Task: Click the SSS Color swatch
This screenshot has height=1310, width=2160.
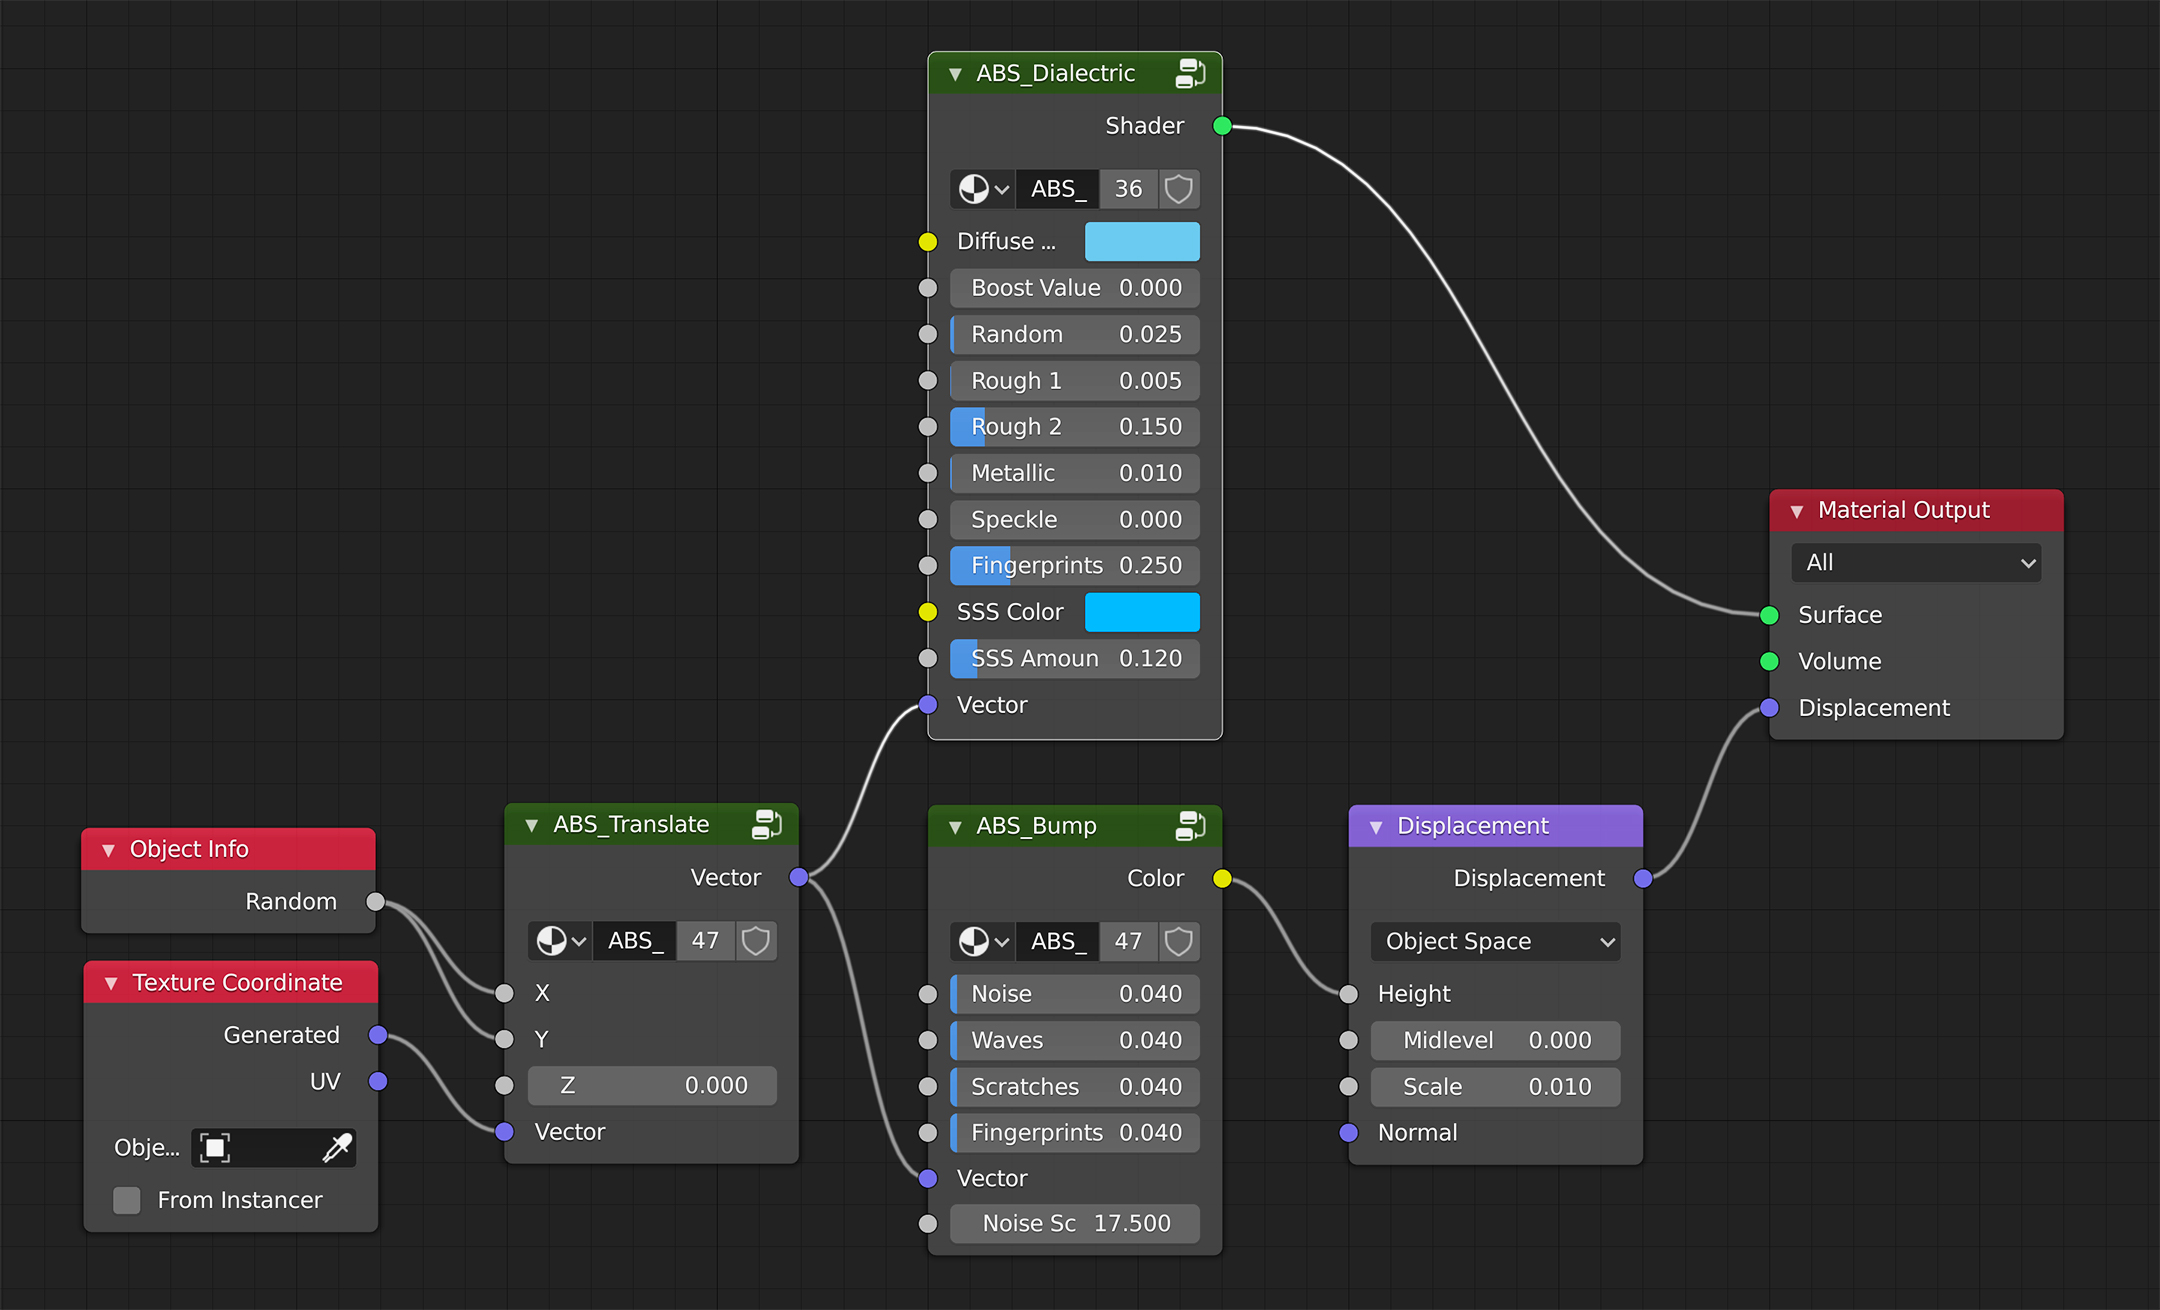Action: (x=1142, y=612)
